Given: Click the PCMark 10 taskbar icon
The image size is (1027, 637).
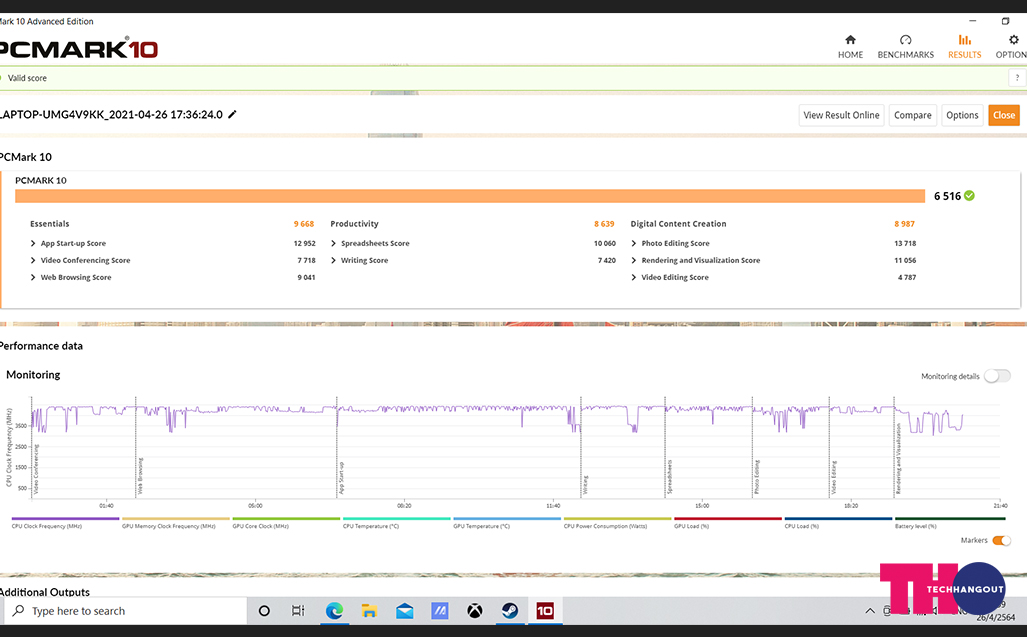Looking at the screenshot, I should 545,611.
